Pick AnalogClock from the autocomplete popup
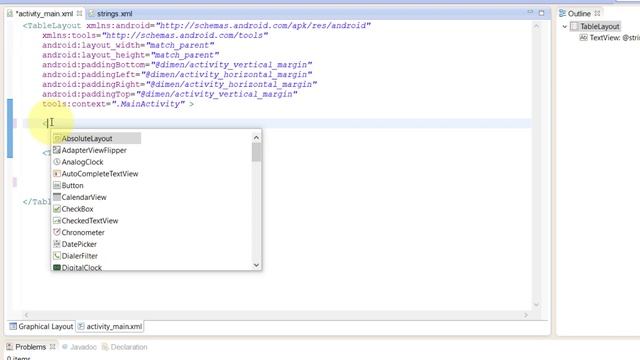This screenshot has width=640, height=360. 82,162
